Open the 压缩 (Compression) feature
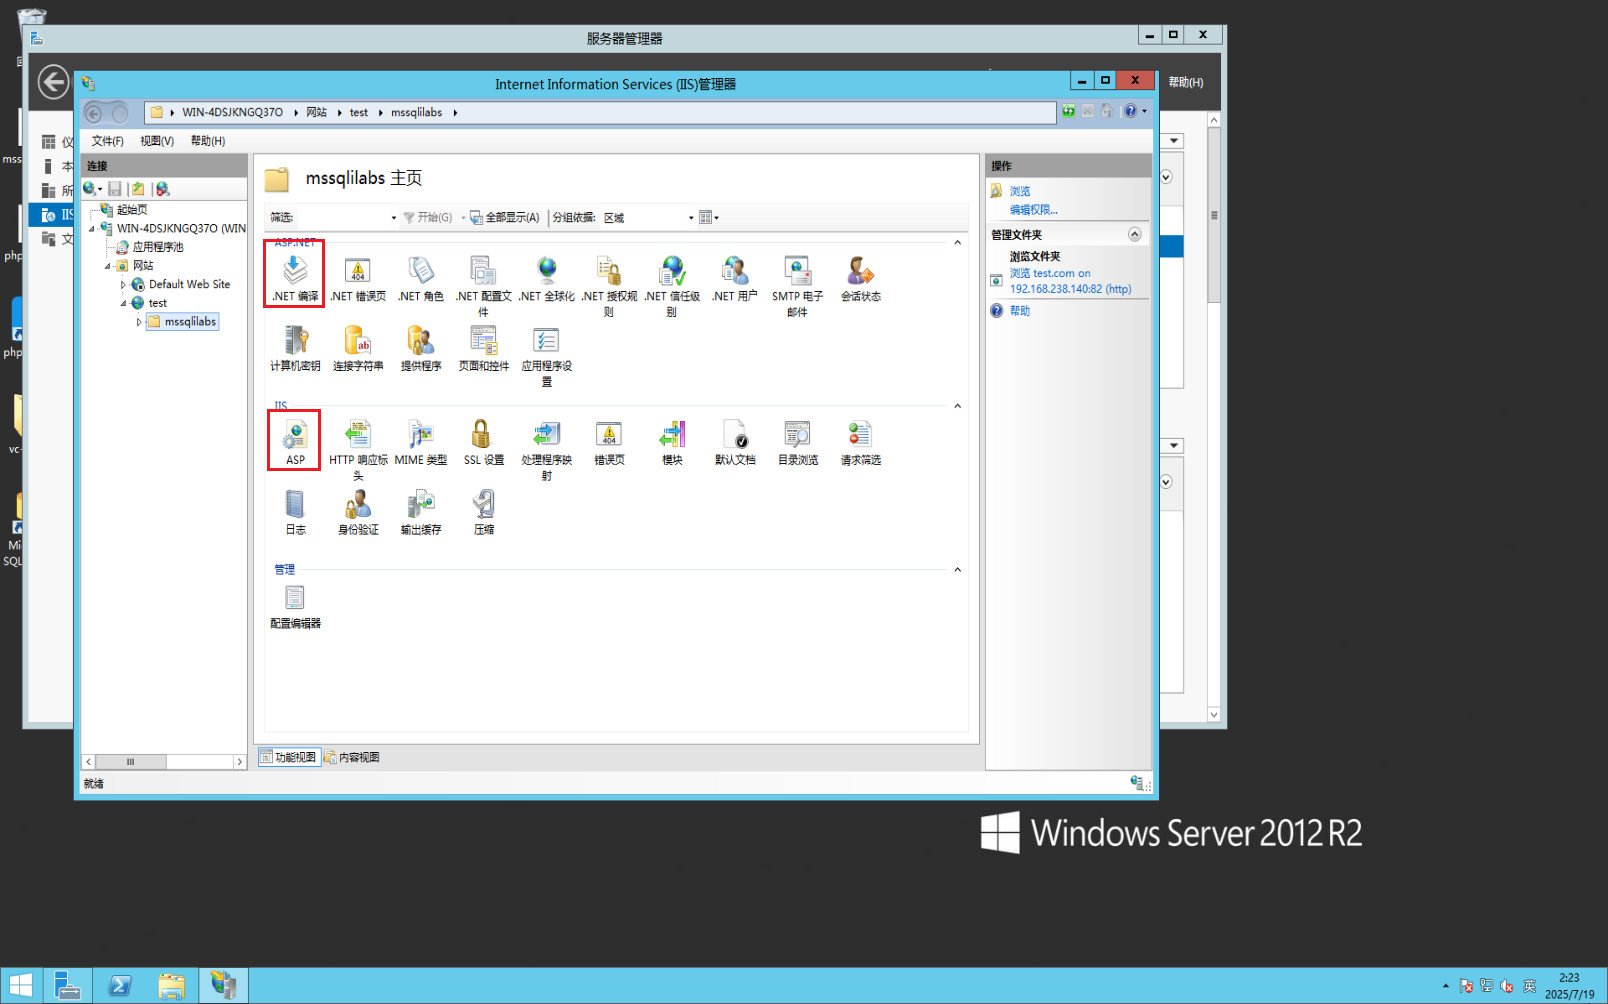The image size is (1608, 1004). point(483,510)
